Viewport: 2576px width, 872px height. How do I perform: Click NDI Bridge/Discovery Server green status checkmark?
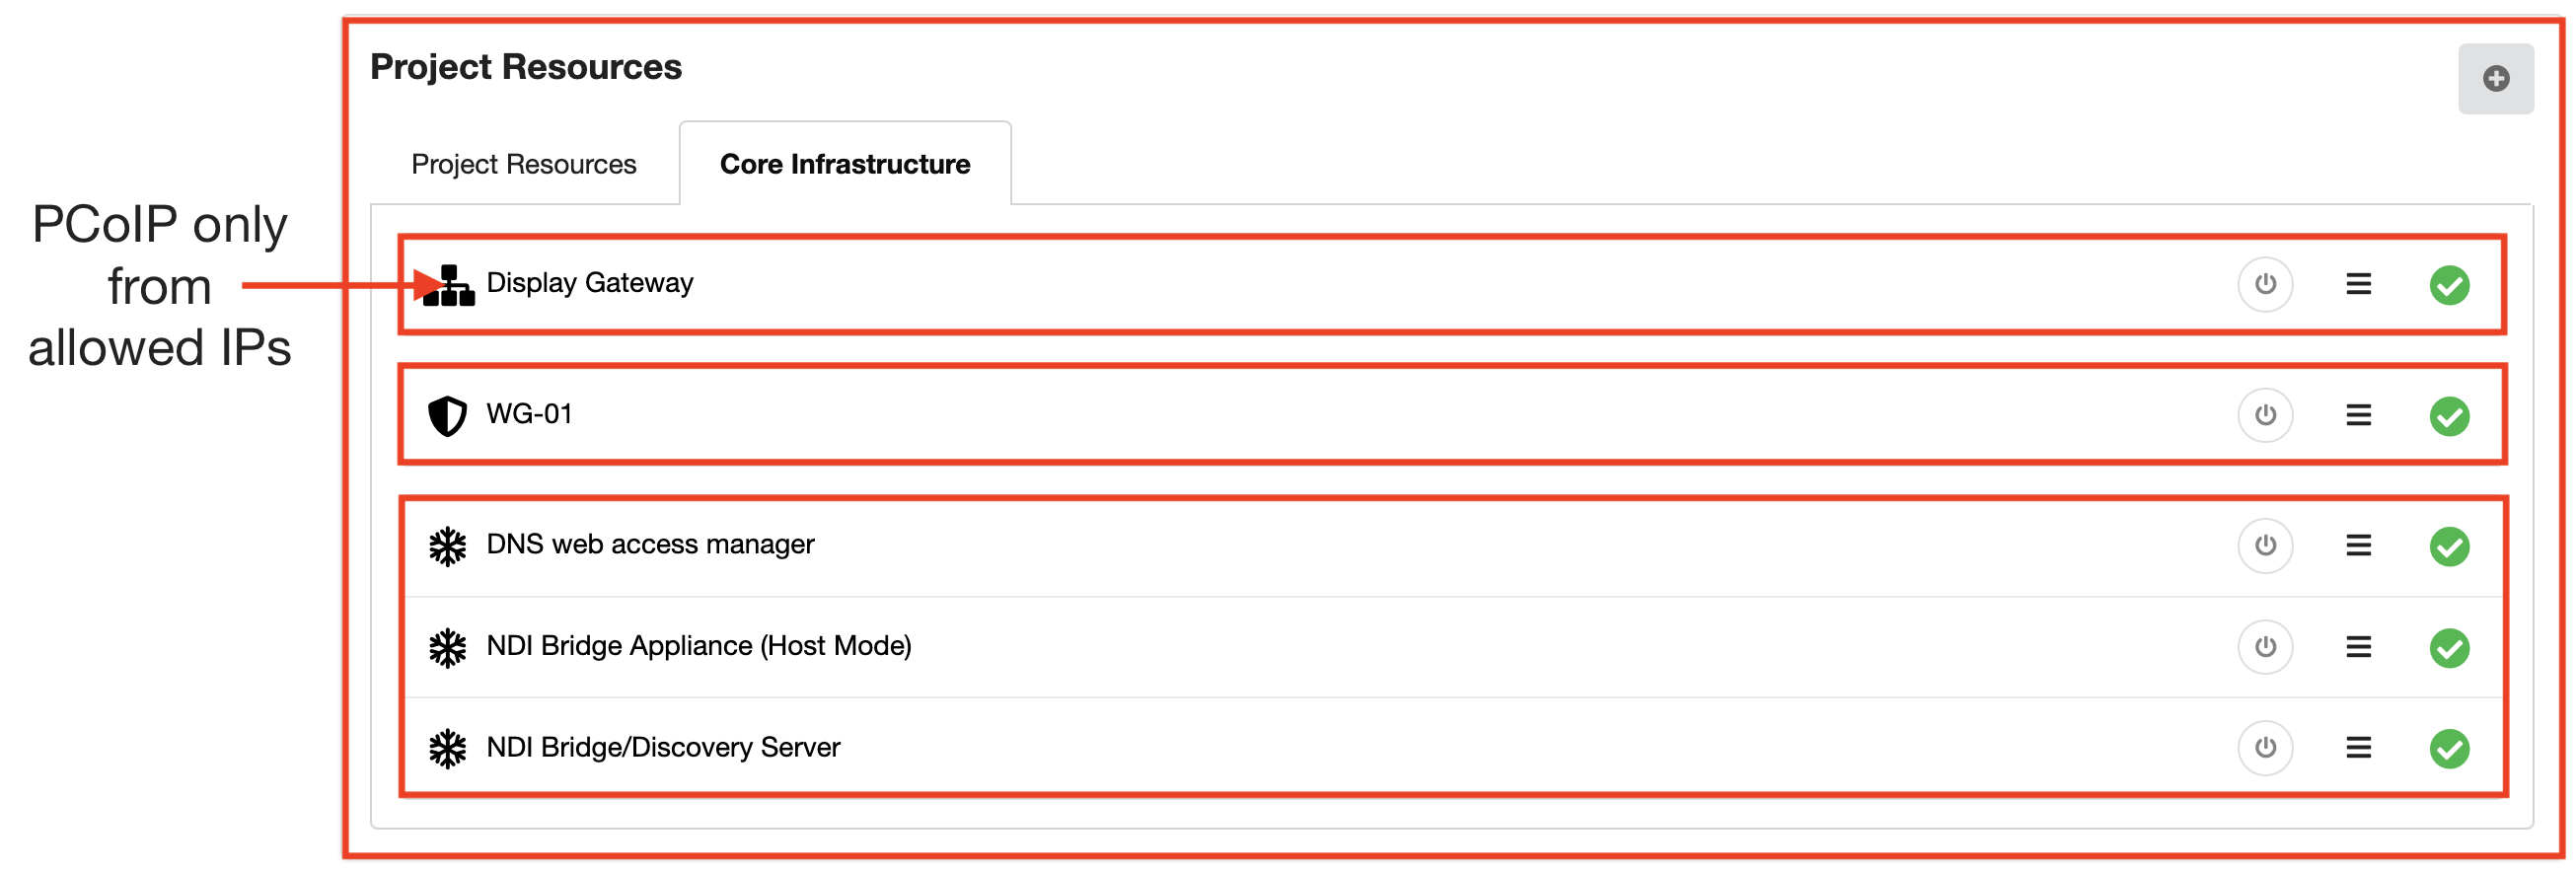[x=2448, y=748]
